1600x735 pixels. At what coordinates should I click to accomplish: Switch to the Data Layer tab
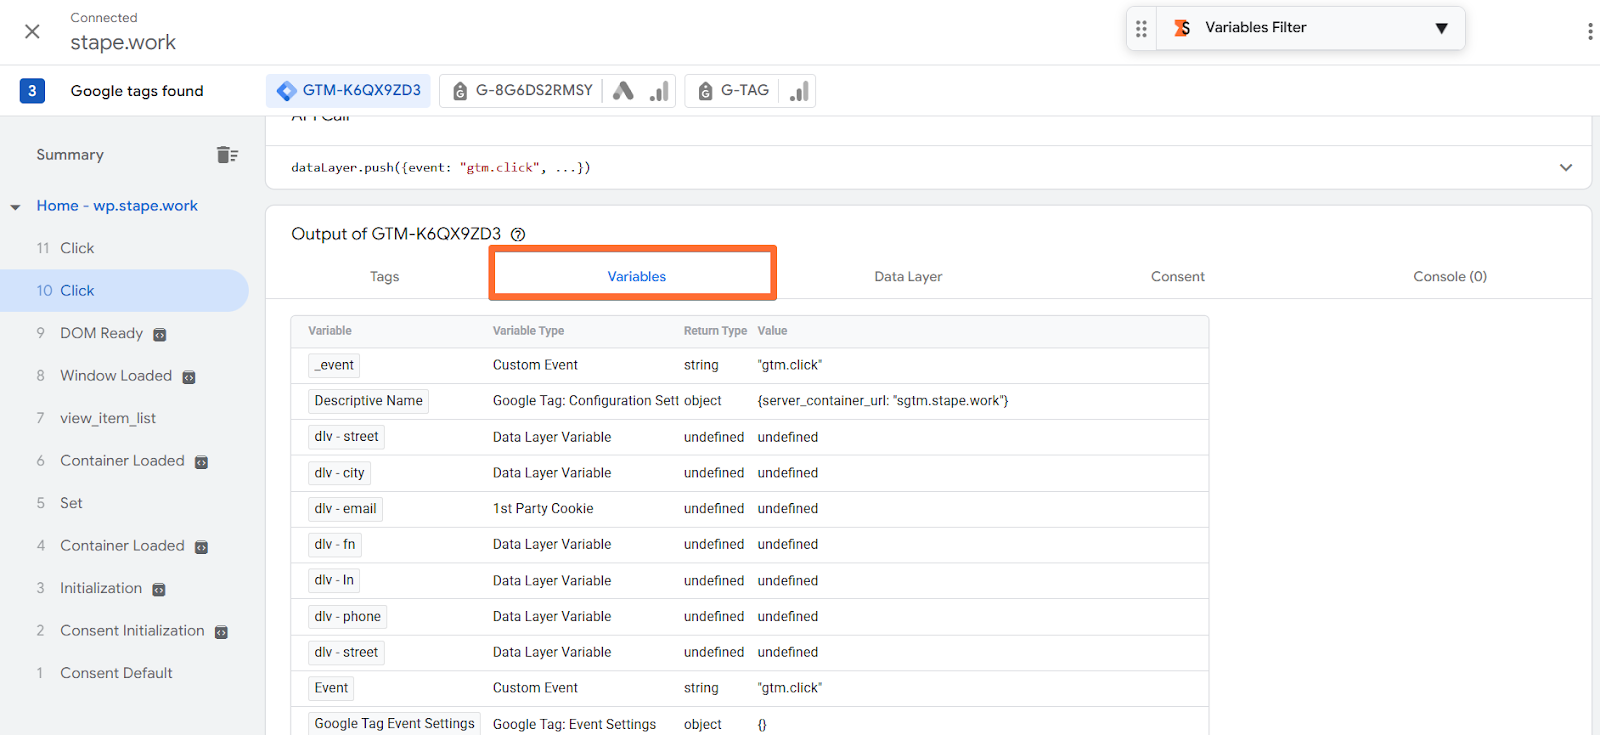pos(908,277)
